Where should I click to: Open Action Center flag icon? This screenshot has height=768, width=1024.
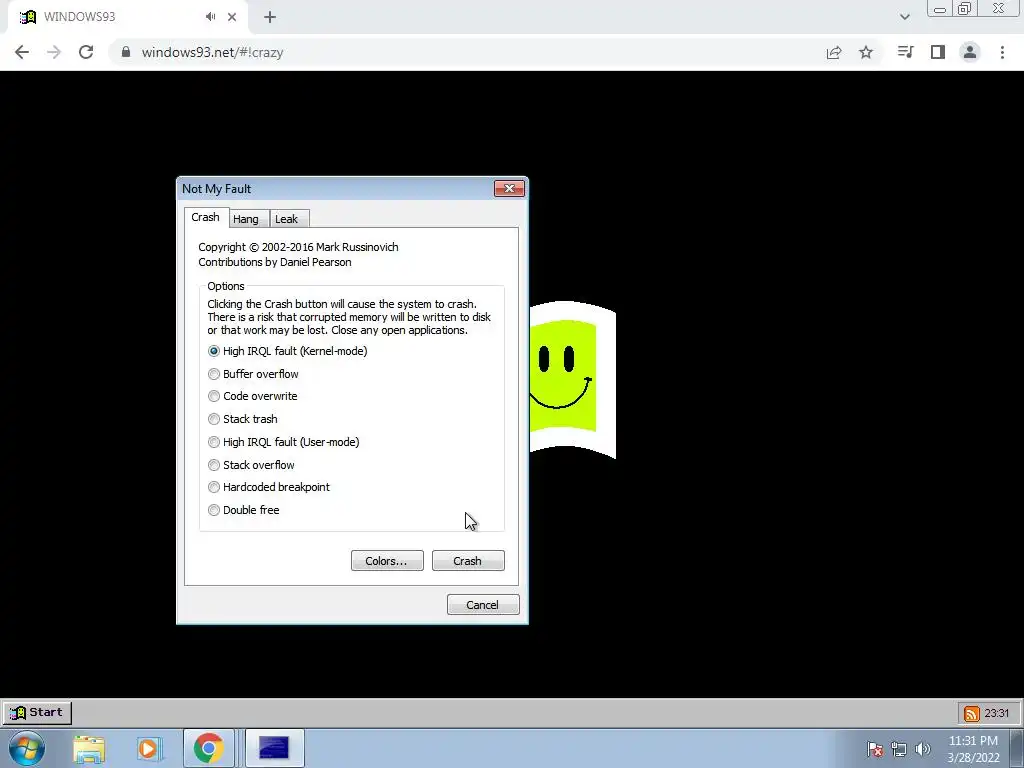(x=875, y=749)
